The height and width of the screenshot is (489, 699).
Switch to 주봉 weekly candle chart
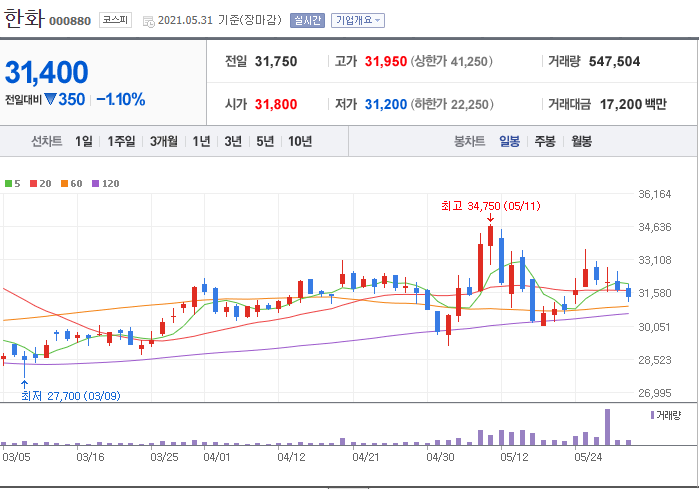coord(545,142)
